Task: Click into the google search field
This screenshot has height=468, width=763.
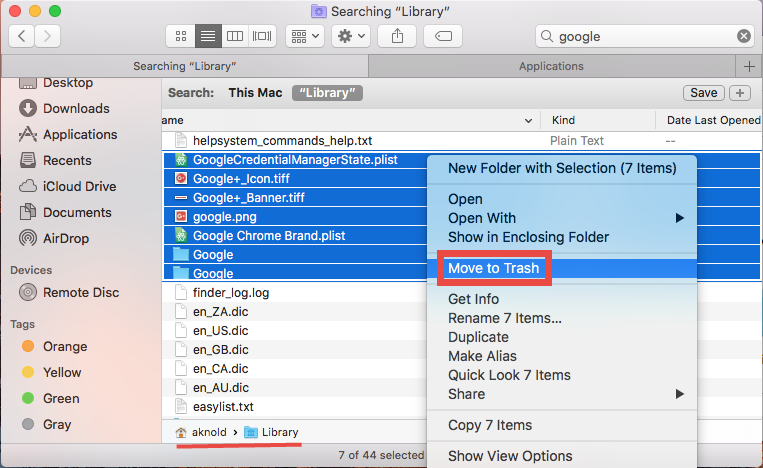Action: [645, 36]
